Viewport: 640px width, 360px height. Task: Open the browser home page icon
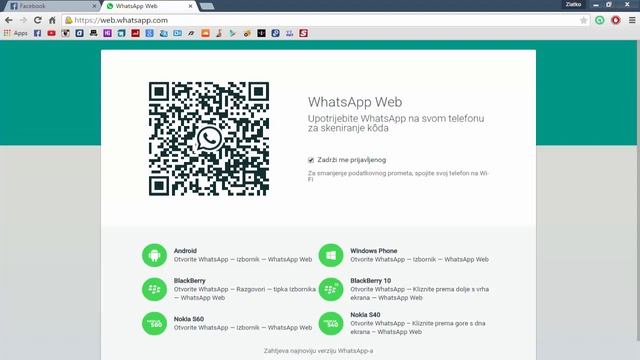point(52,20)
